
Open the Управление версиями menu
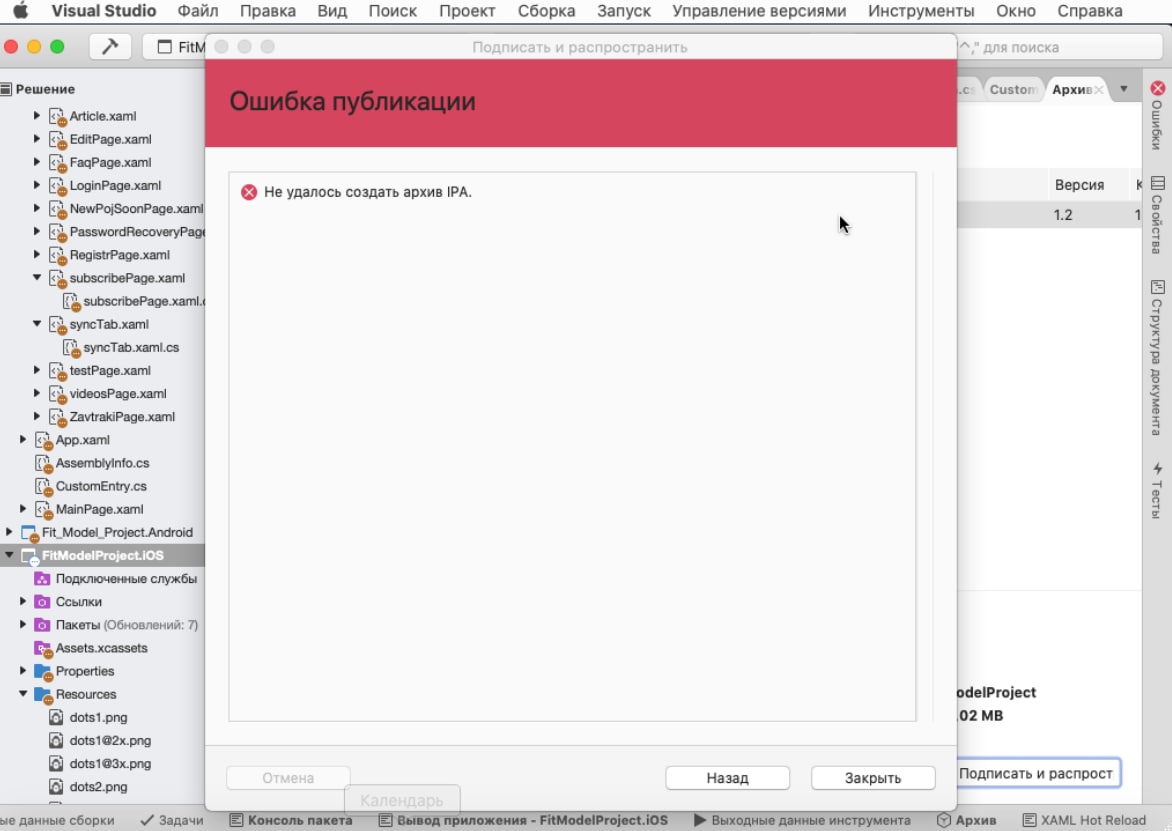click(759, 10)
